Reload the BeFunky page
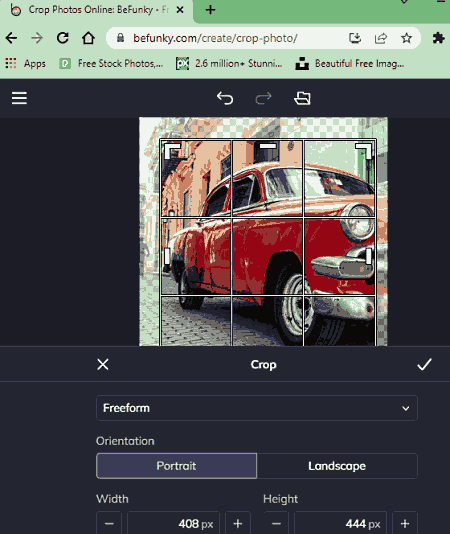 pyautogui.click(x=63, y=38)
